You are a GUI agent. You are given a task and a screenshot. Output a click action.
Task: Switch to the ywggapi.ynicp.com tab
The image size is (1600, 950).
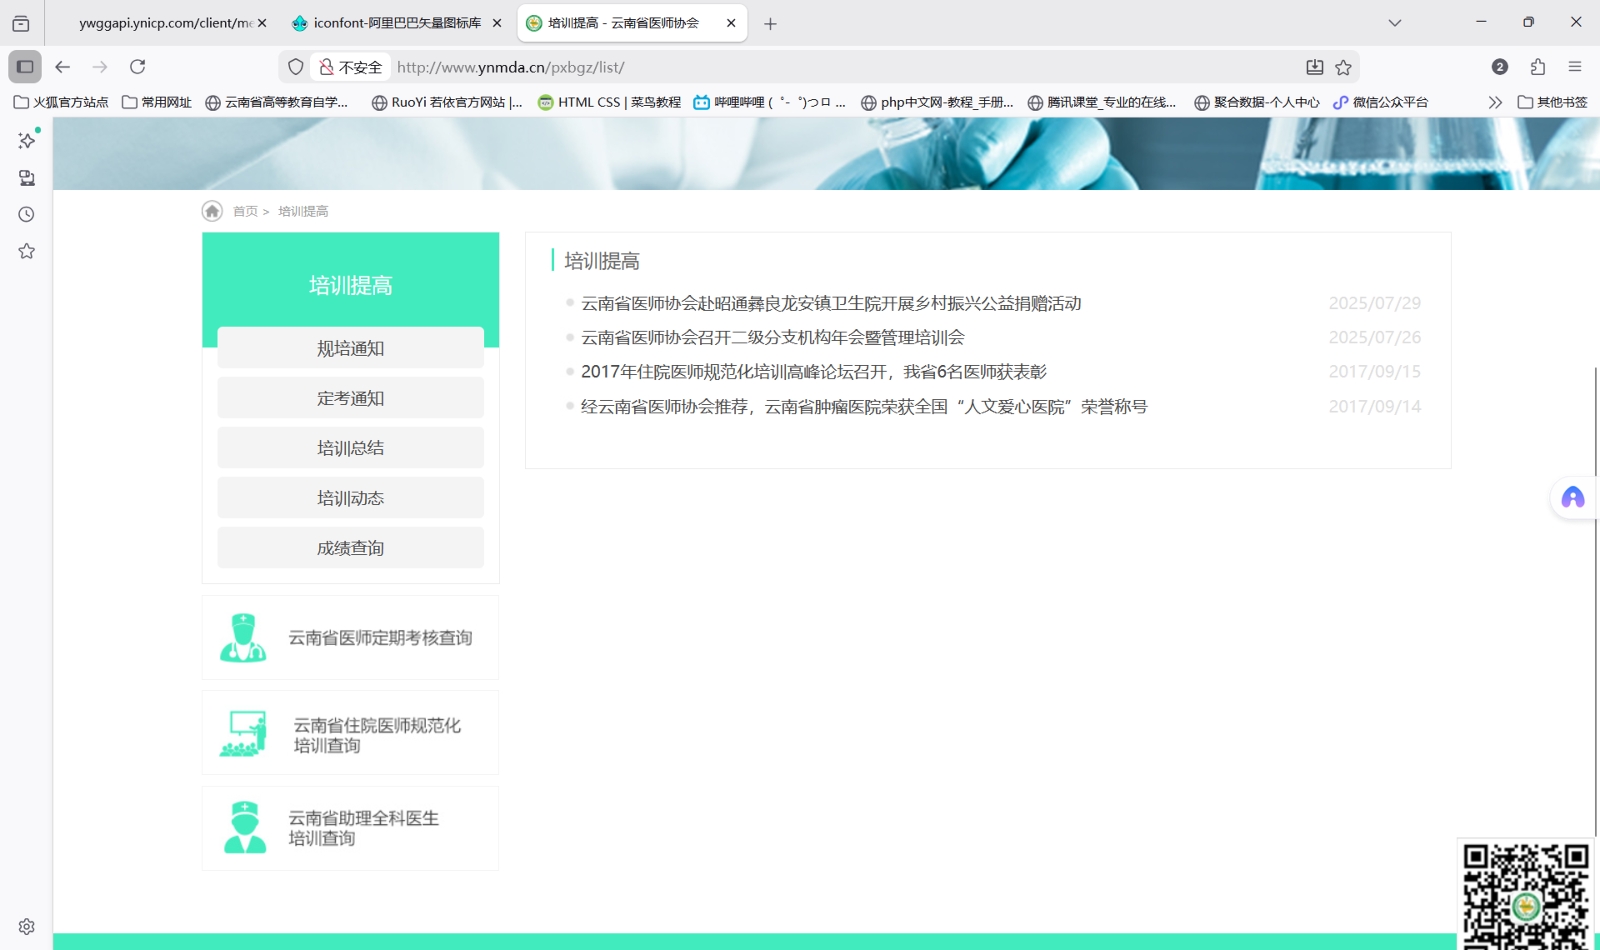160,22
